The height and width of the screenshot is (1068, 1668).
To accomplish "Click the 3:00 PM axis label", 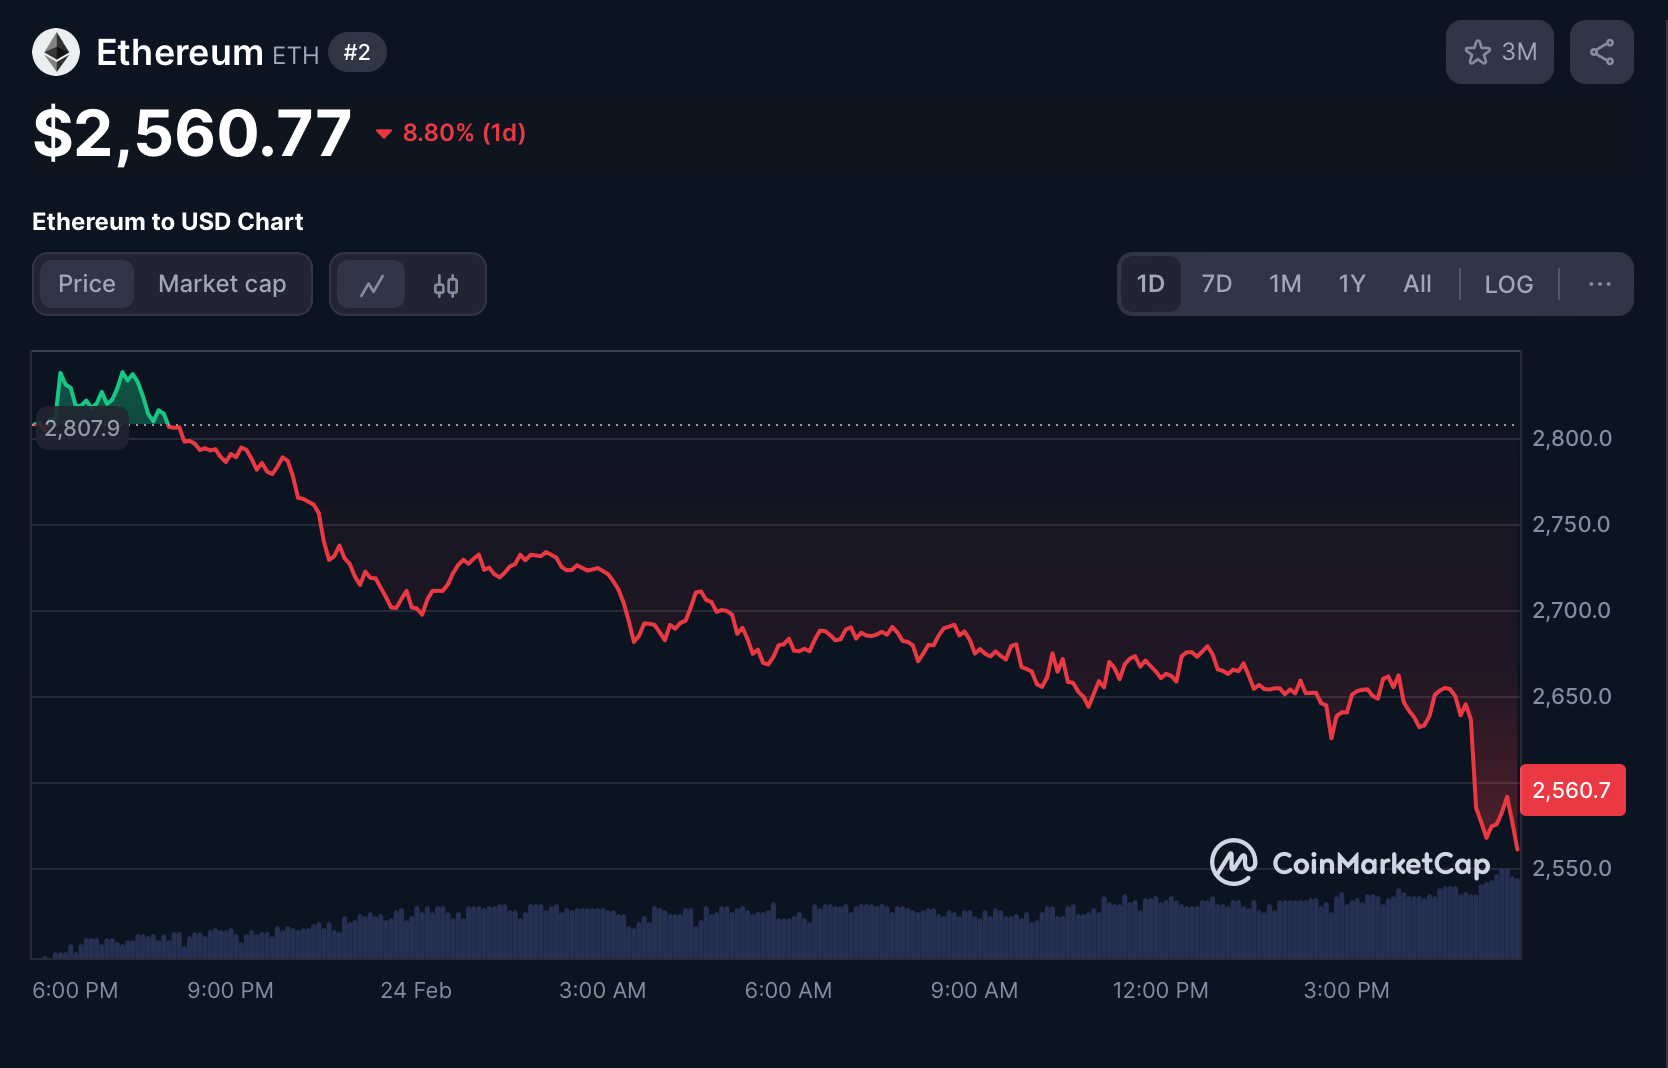I will click(x=1346, y=990).
